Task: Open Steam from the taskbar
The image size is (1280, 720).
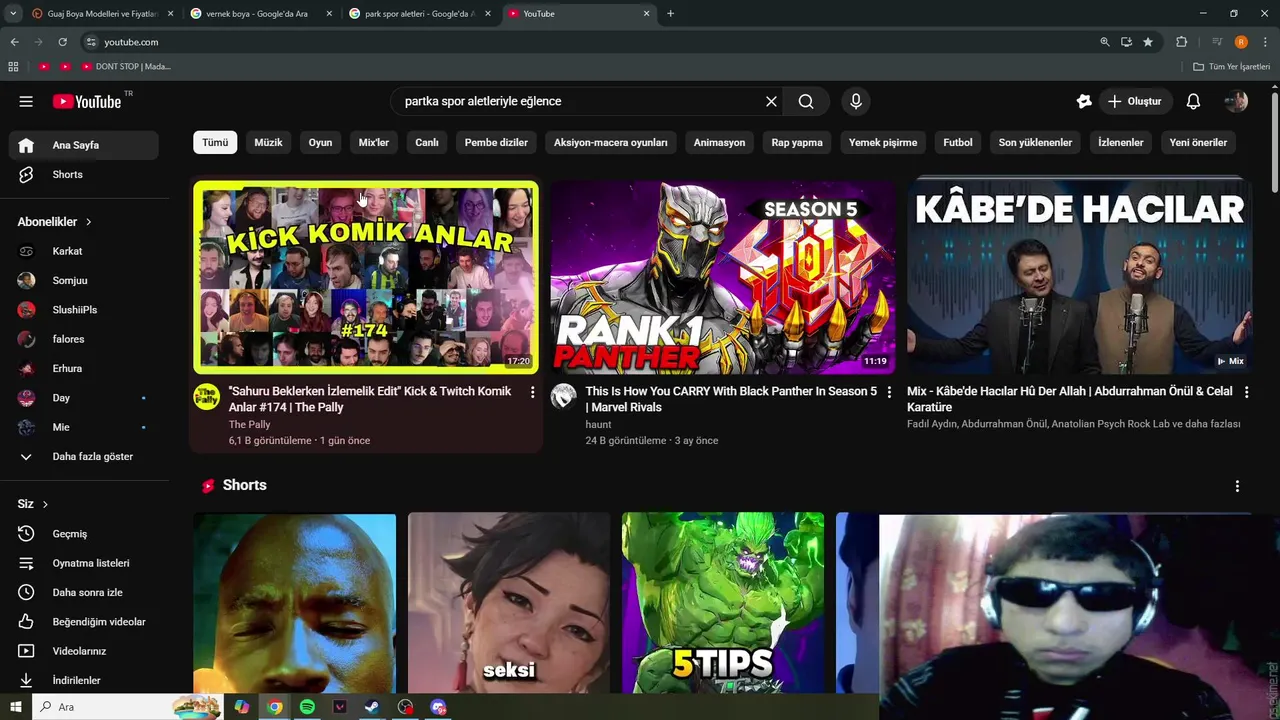Action: tap(371, 707)
